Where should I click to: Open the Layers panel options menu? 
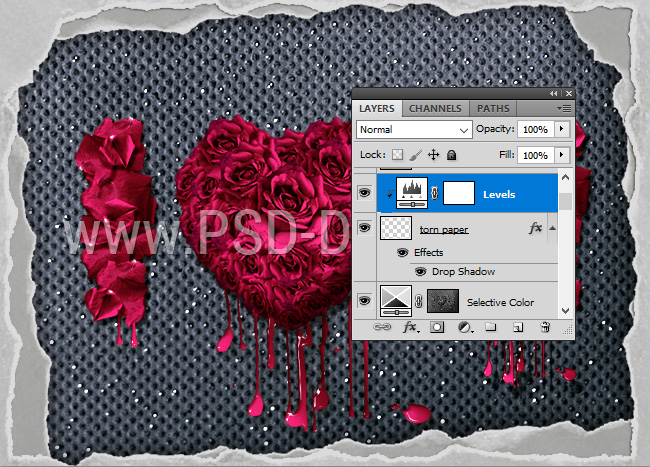click(565, 109)
